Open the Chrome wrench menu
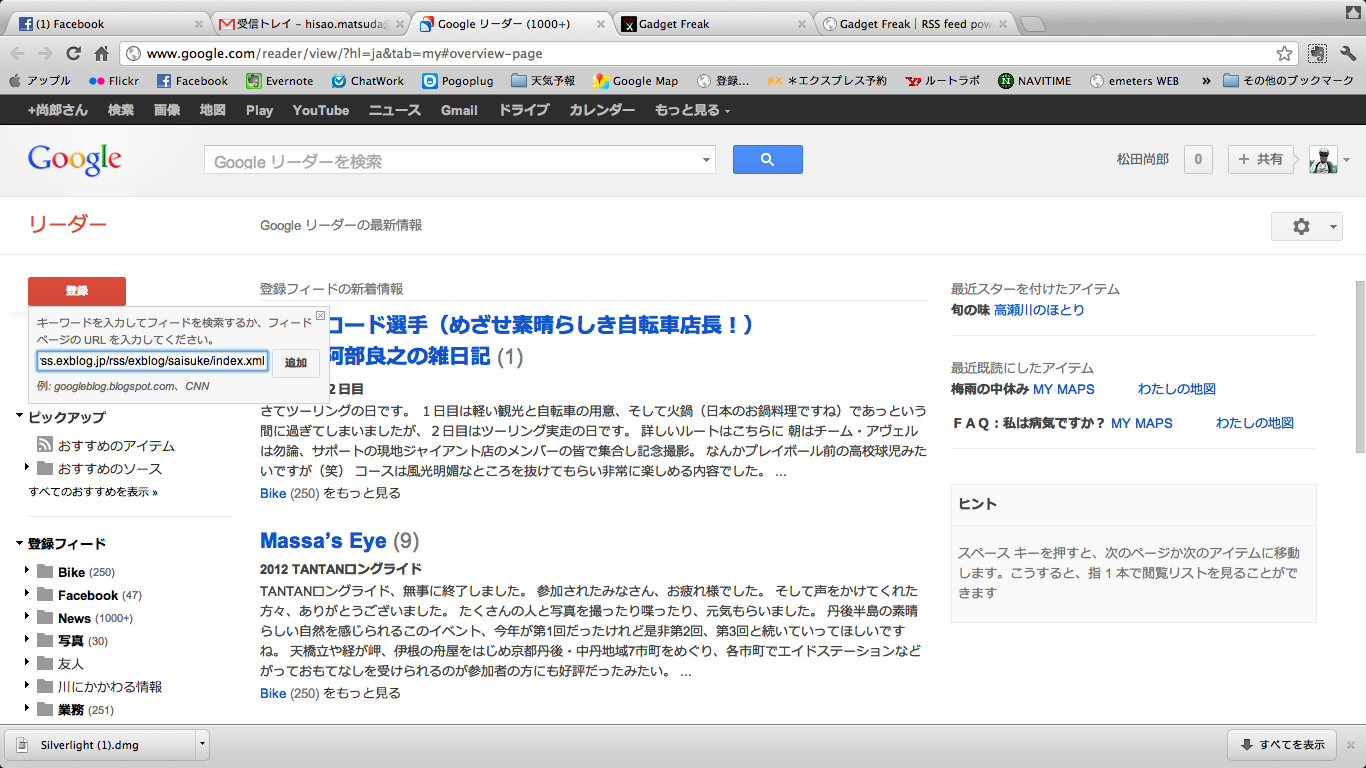Screen dimensions: 1366x768 click(1347, 54)
